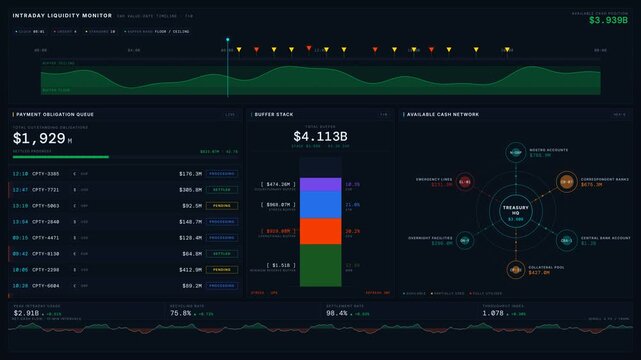
Task: Click counterparty CPTY-4471 in the queue
Action: click(45, 237)
